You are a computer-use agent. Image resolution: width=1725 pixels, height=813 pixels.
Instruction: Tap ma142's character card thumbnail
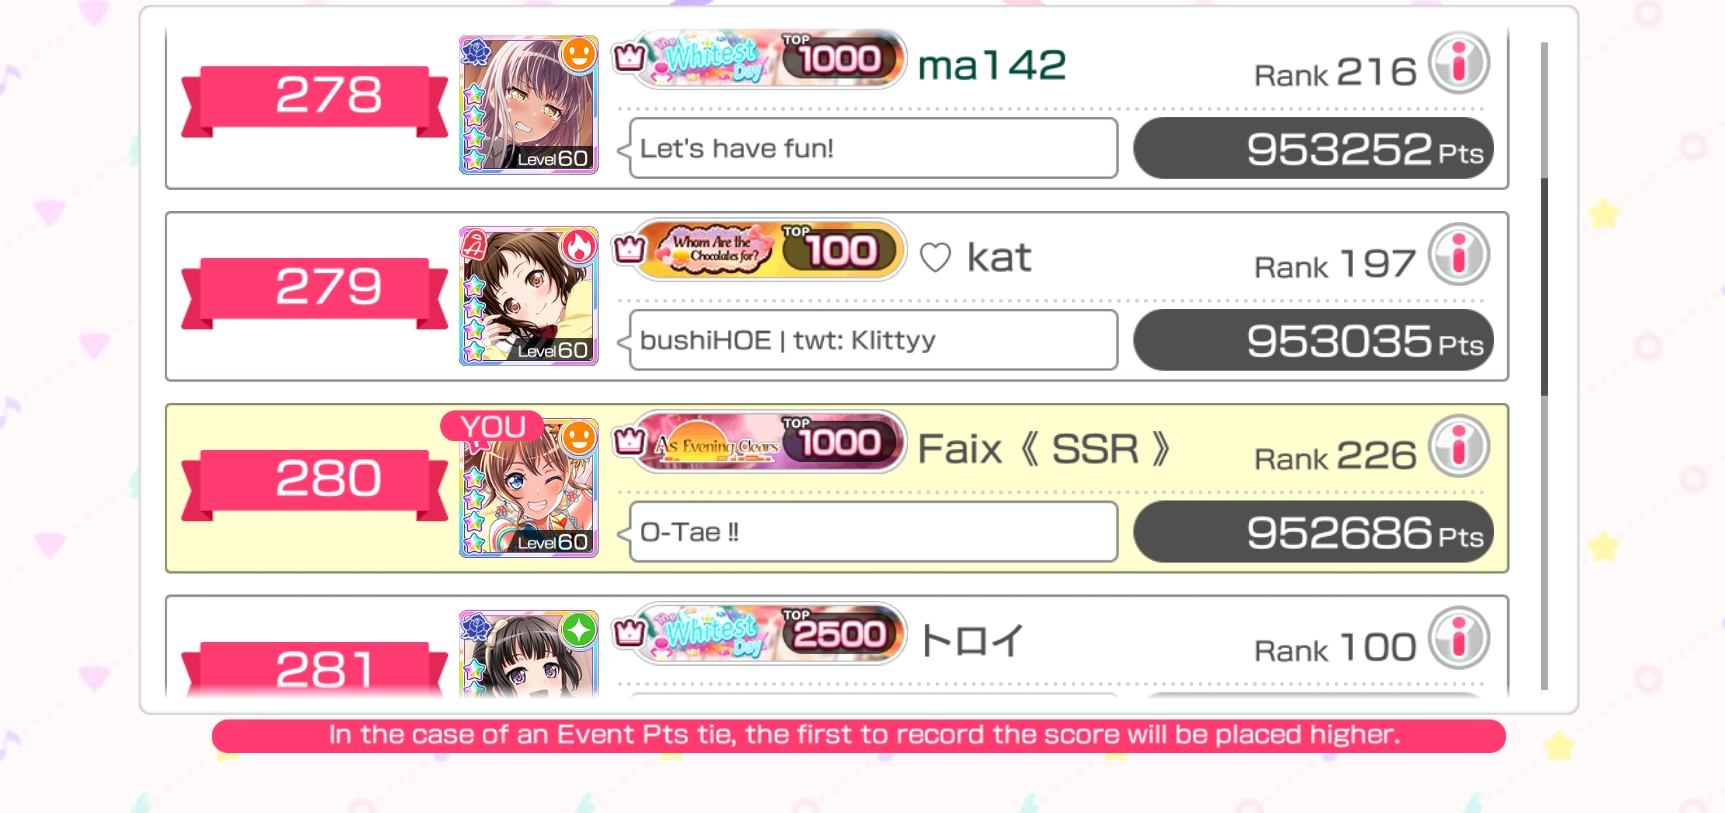528,105
